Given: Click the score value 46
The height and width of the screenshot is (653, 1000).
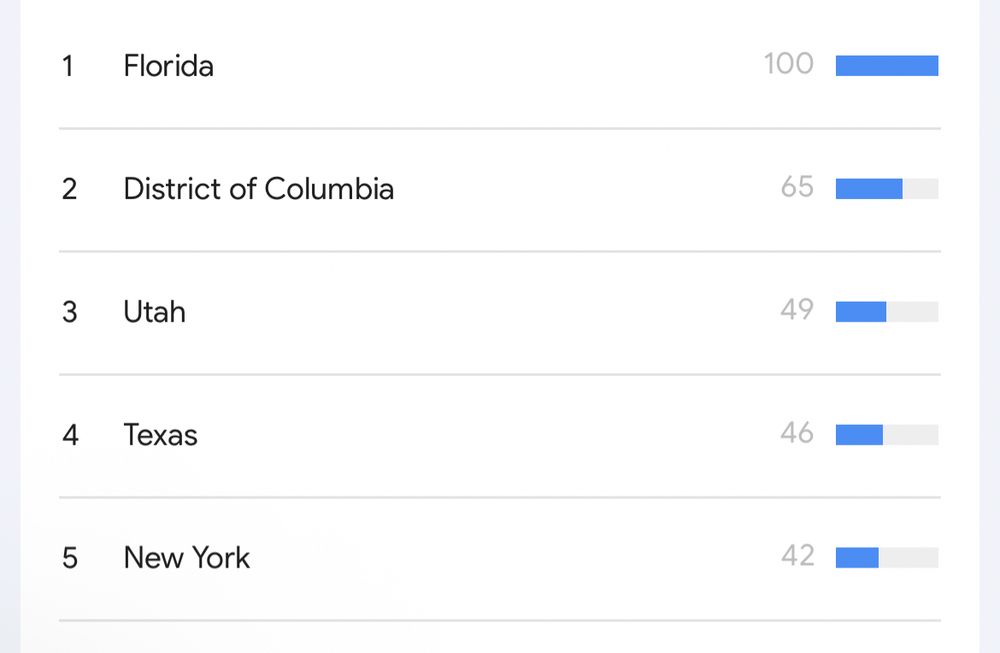Looking at the screenshot, I should pyautogui.click(x=797, y=433).
